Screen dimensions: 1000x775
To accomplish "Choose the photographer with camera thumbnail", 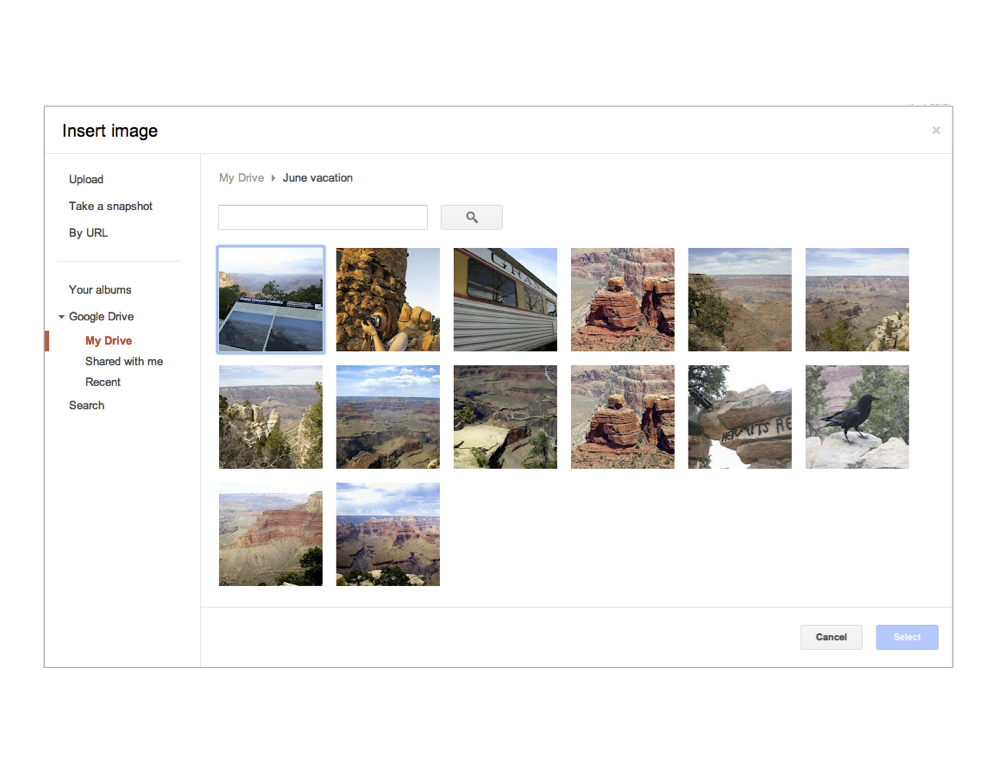I will coord(388,299).
